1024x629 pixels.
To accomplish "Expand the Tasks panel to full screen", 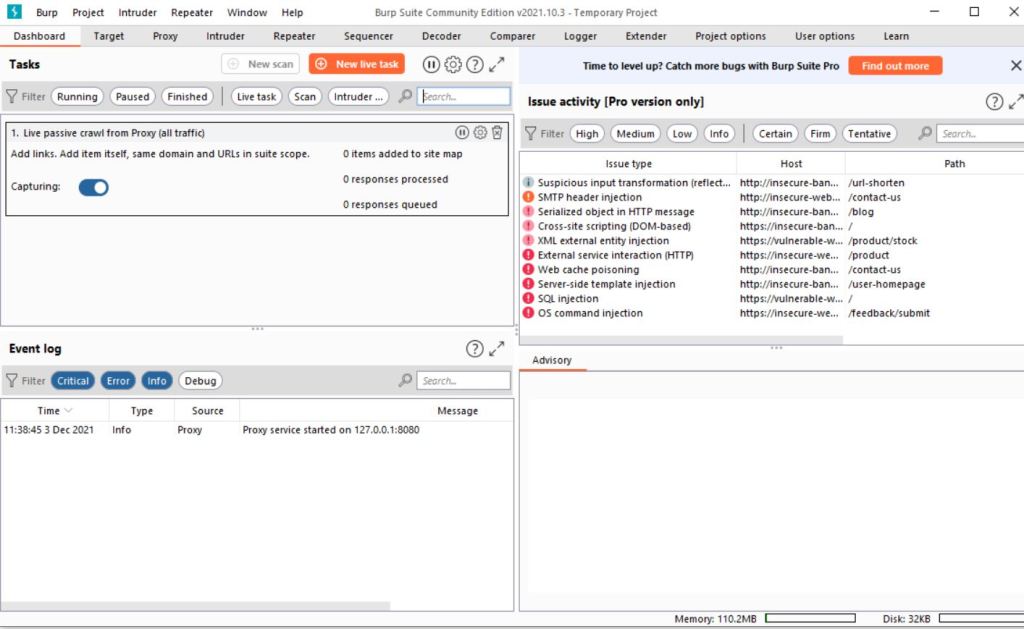I will coord(498,64).
